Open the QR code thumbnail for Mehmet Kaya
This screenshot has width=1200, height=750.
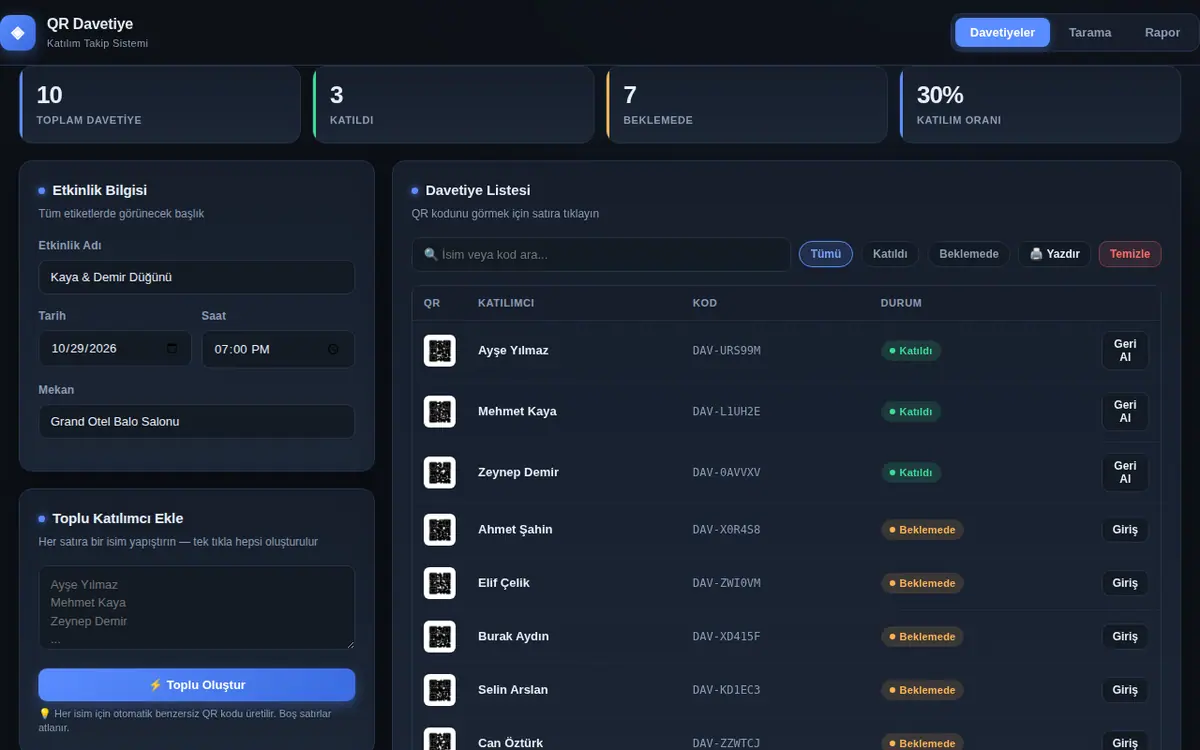[440, 412]
